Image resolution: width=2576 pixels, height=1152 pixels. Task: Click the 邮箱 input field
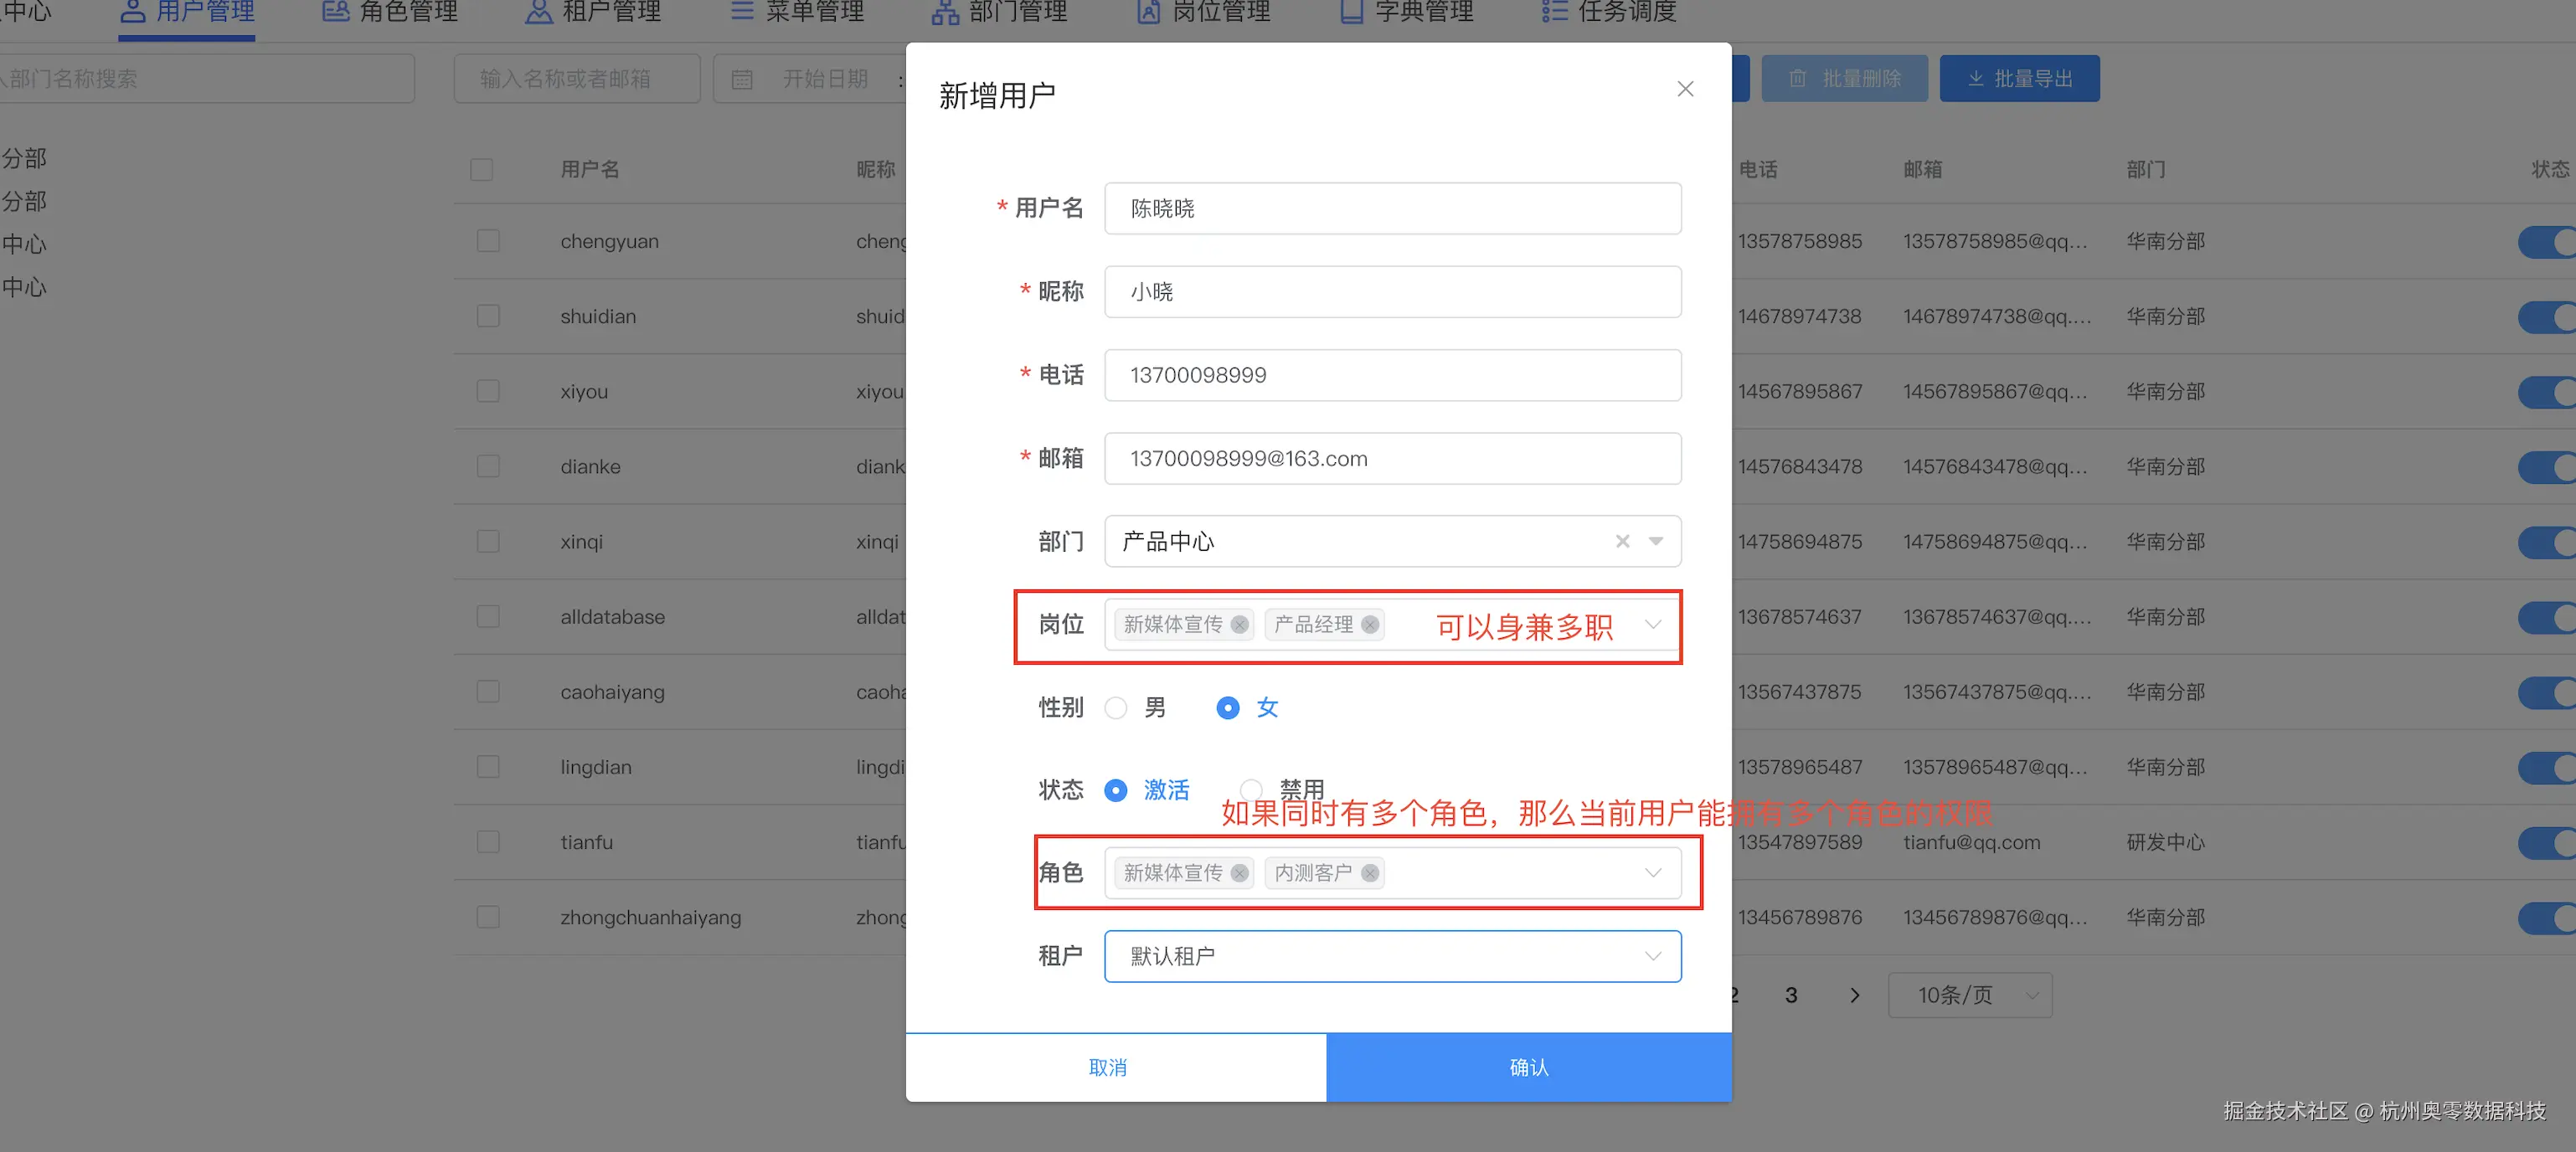point(1392,458)
